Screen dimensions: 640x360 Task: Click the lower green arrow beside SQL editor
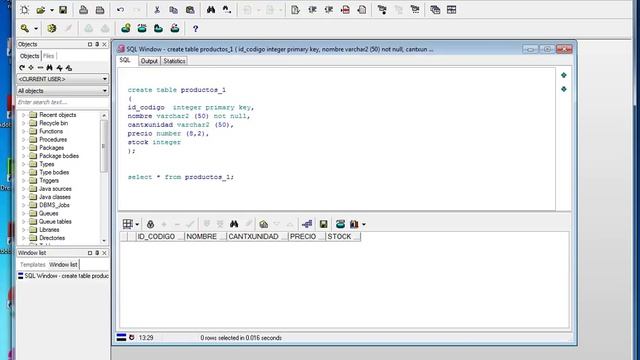(564, 89)
